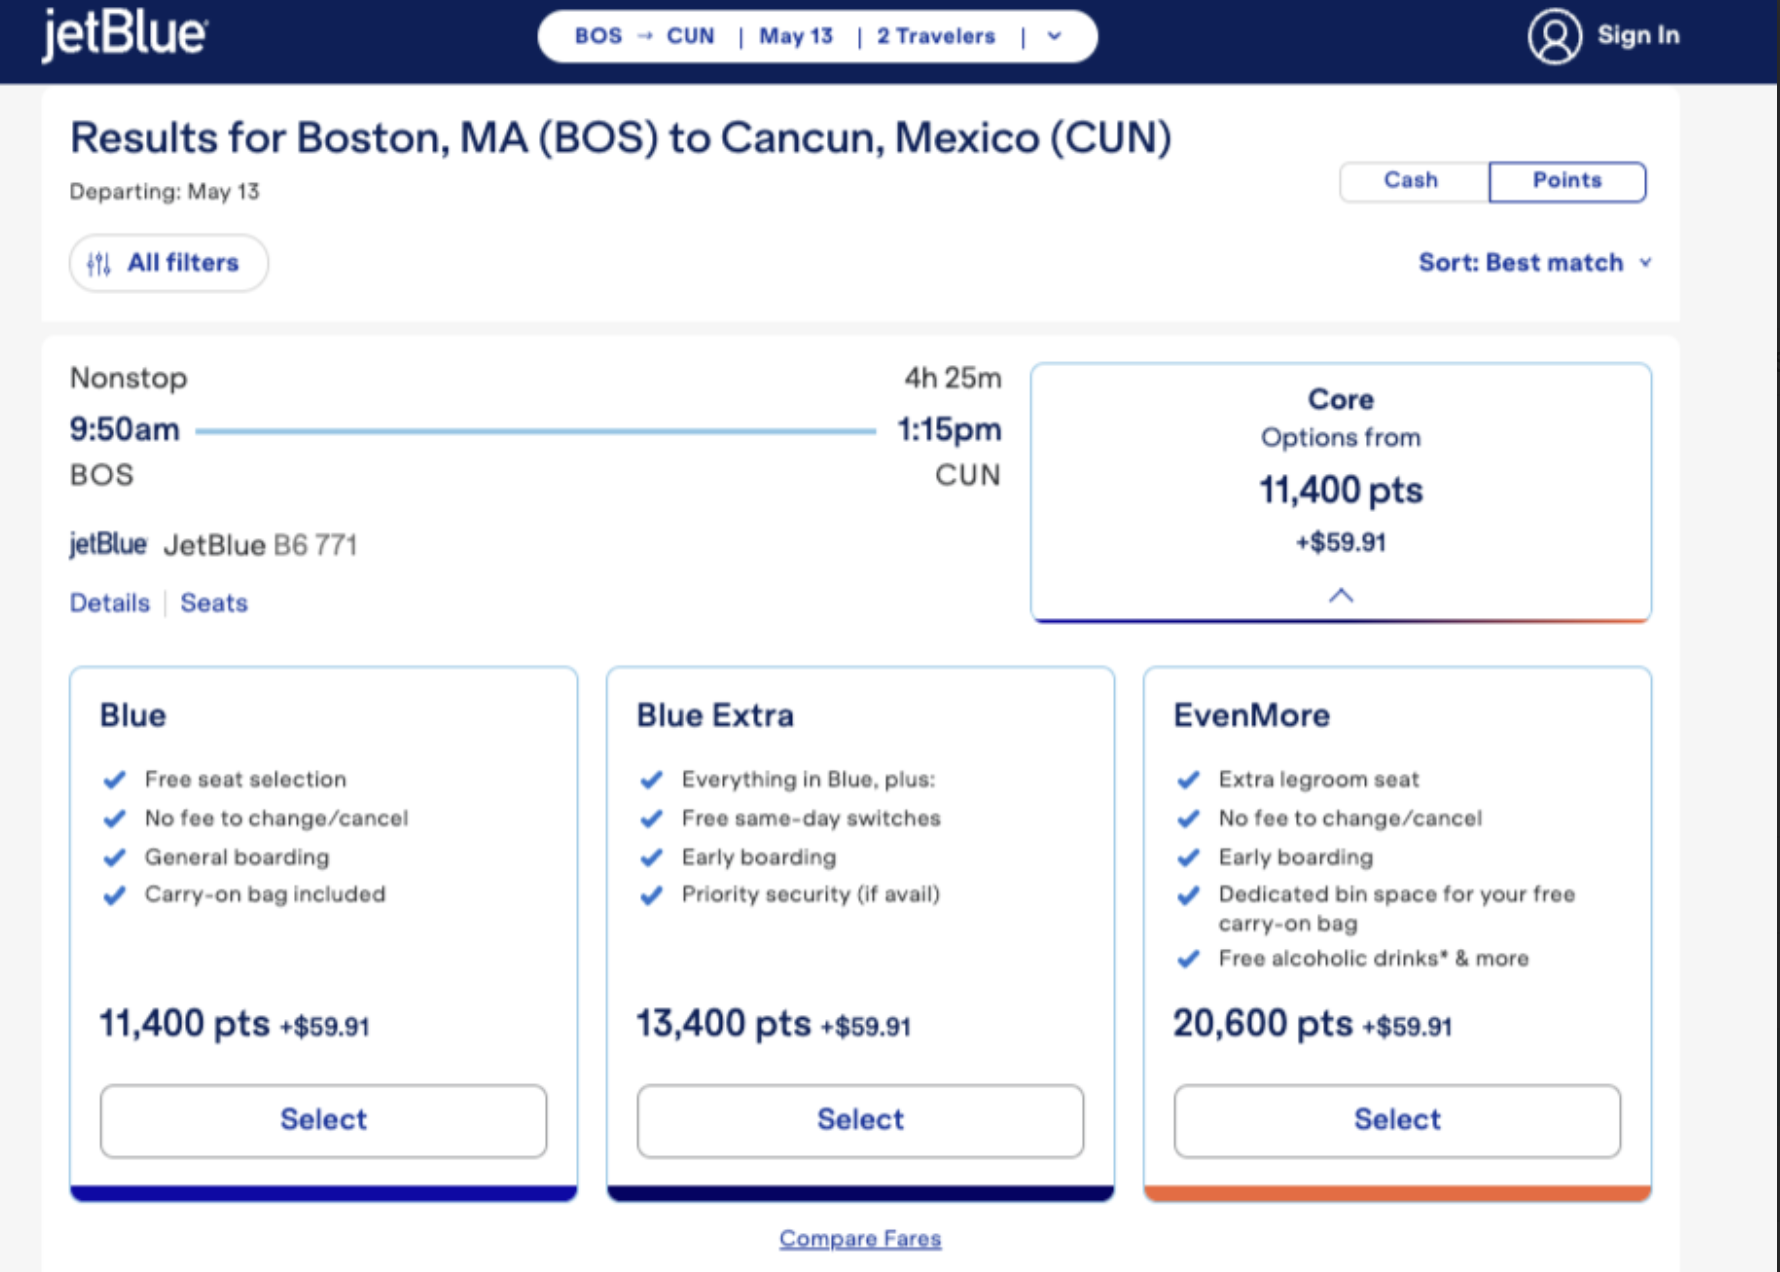Open the Sort: Best match dropdown
1780x1272 pixels.
1534,263
